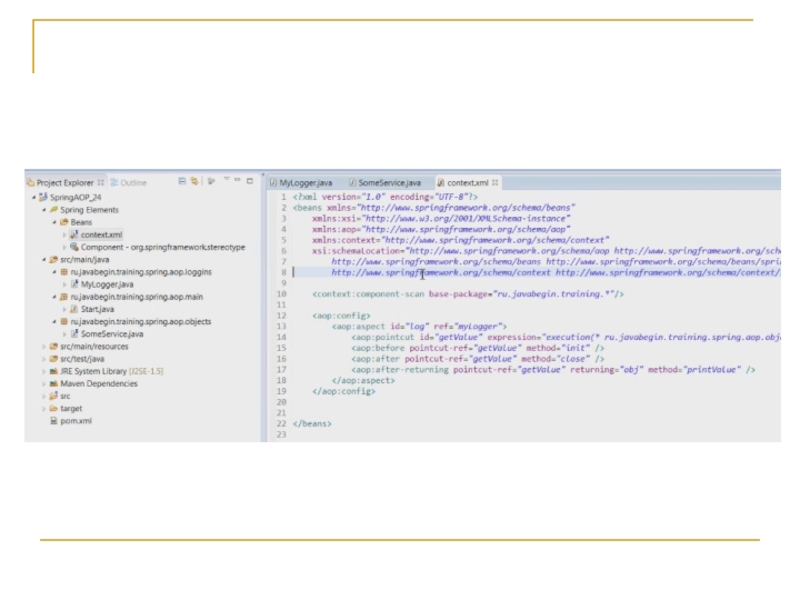800x600 pixels.
Task: Switch to the MyLogger.java editor tab
Action: (305, 183)
